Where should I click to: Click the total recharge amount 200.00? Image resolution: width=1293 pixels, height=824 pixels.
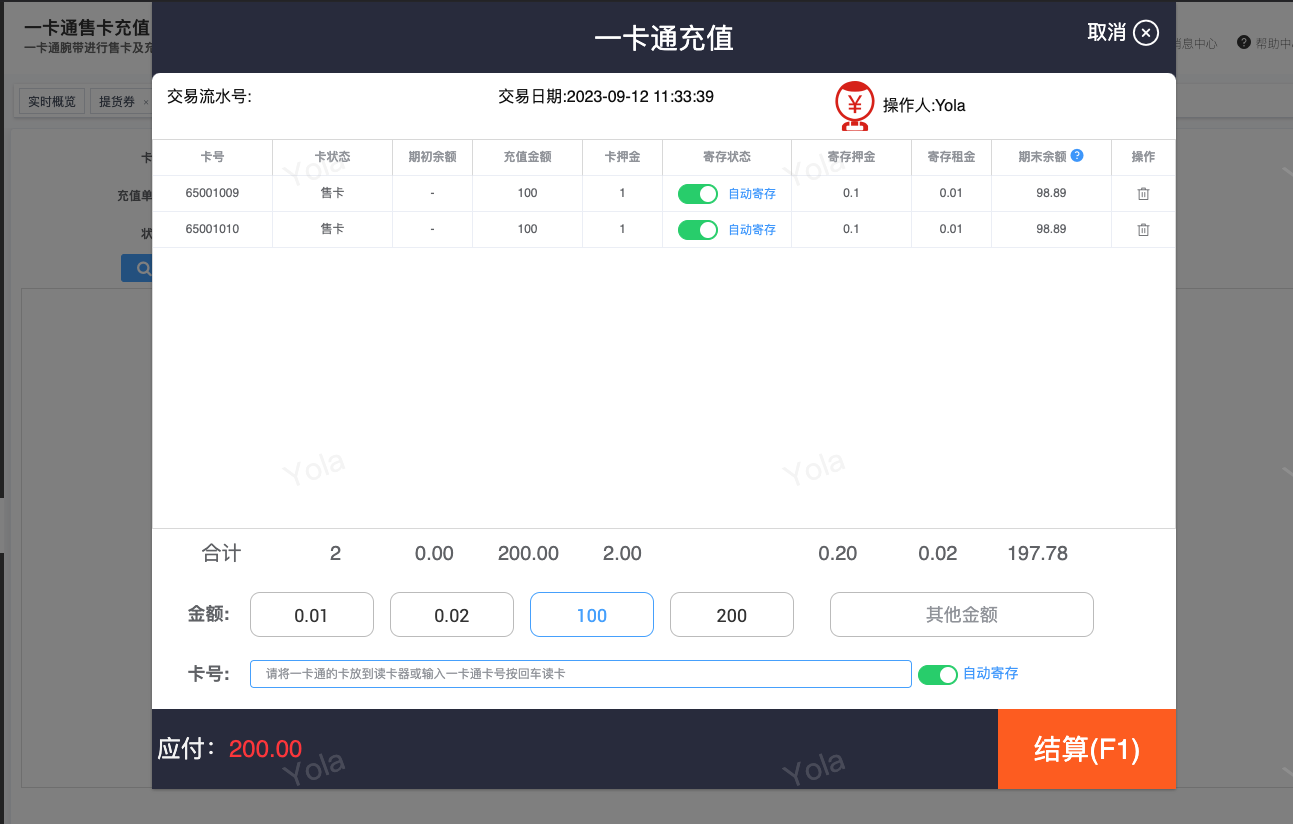click(528, 553)
